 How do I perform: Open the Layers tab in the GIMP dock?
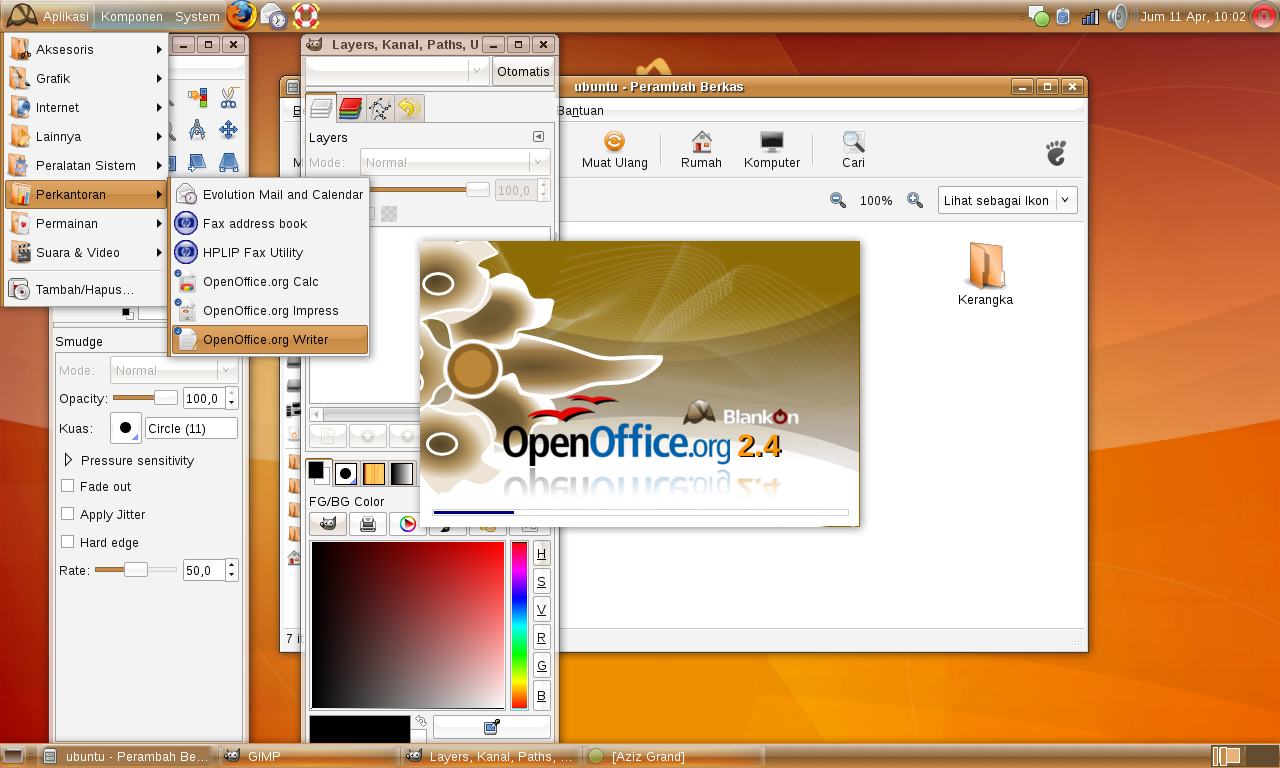pos(320,108)
